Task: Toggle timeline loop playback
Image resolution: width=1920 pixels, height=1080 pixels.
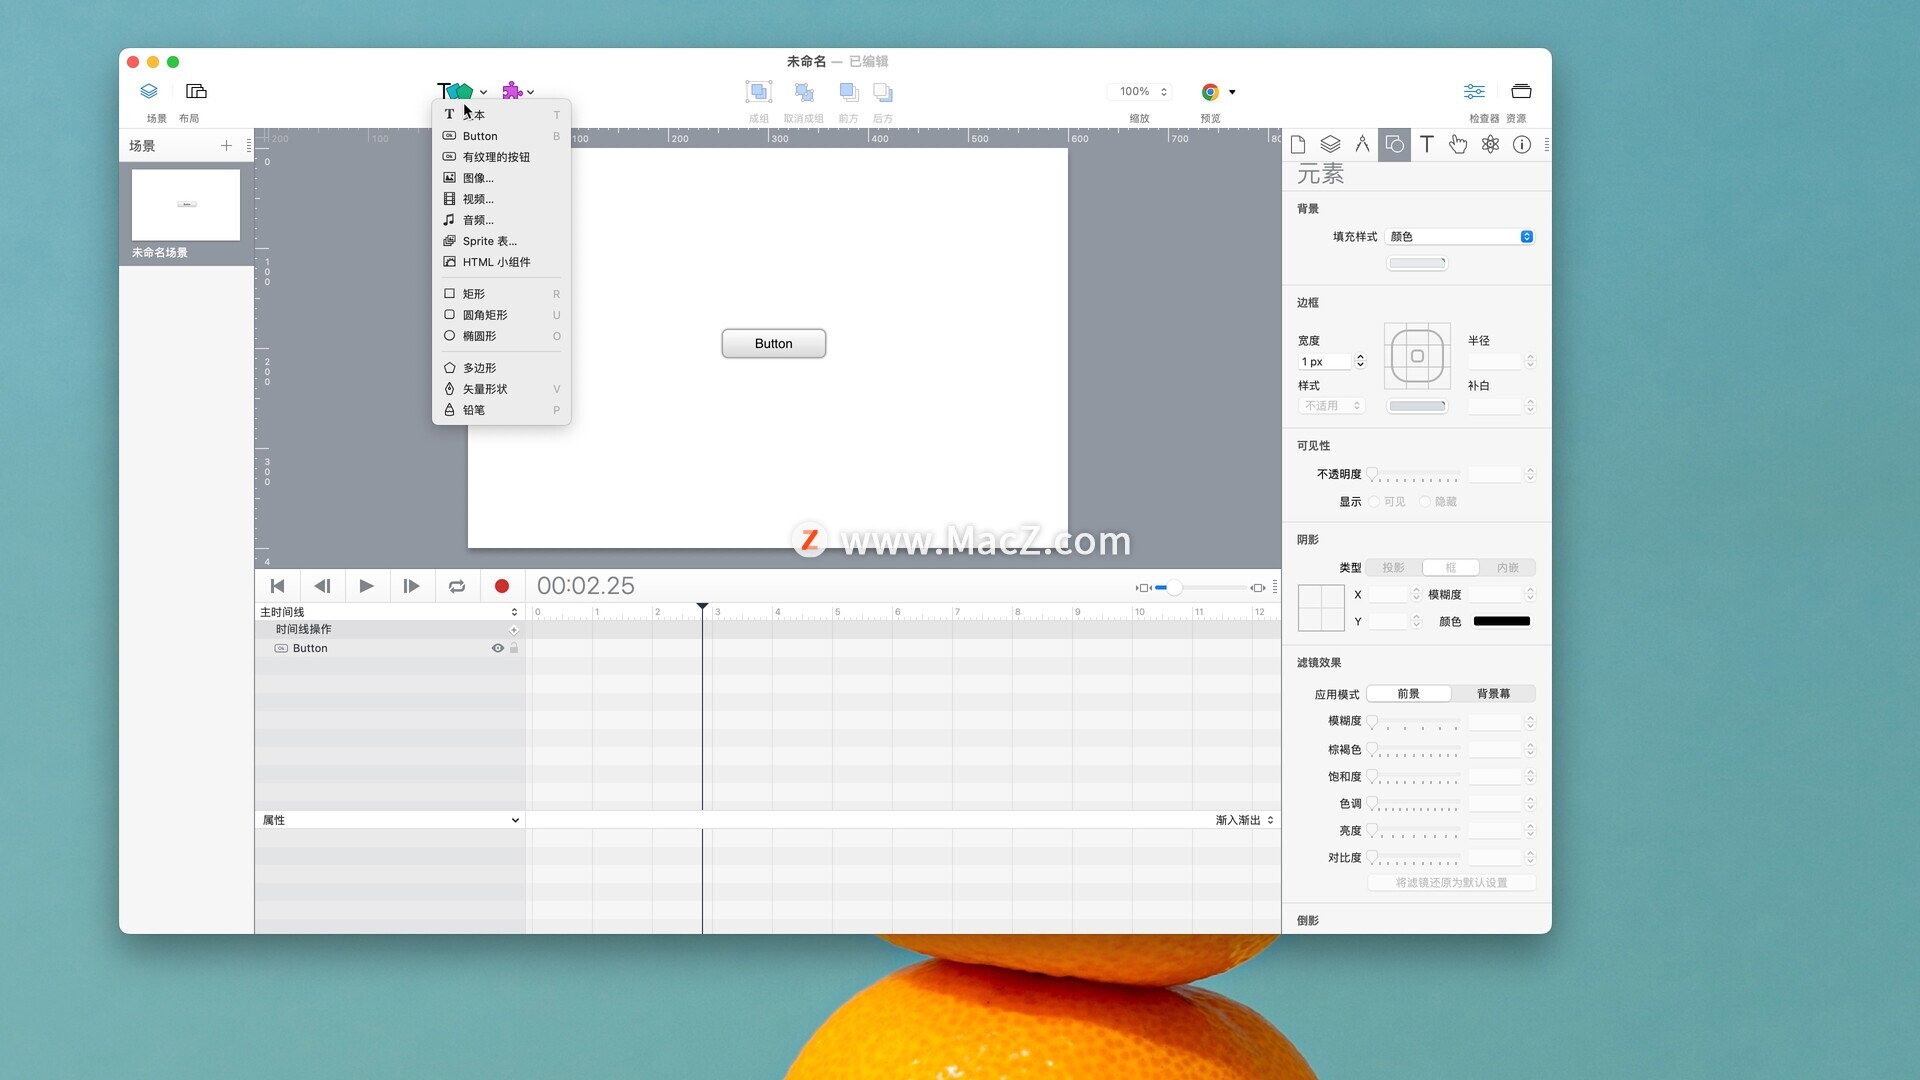Action: click(x=457, y=586)
